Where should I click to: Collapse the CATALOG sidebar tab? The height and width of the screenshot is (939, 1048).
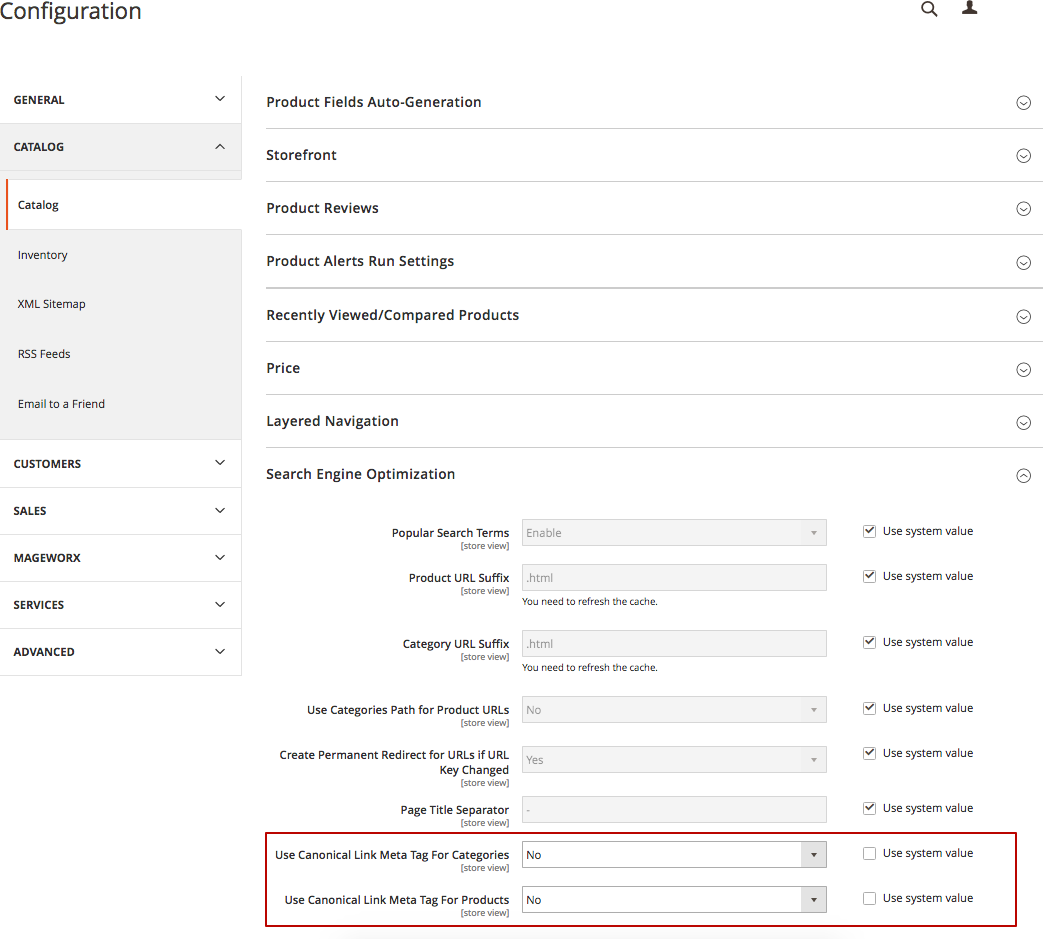120,146
